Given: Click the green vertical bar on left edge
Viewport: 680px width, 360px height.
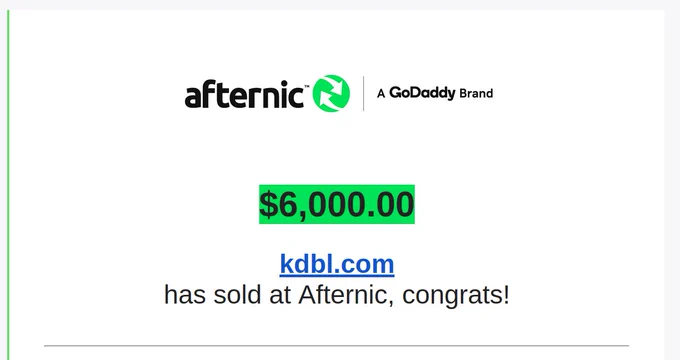Looking at the screenshot, I should pos(8,185).
